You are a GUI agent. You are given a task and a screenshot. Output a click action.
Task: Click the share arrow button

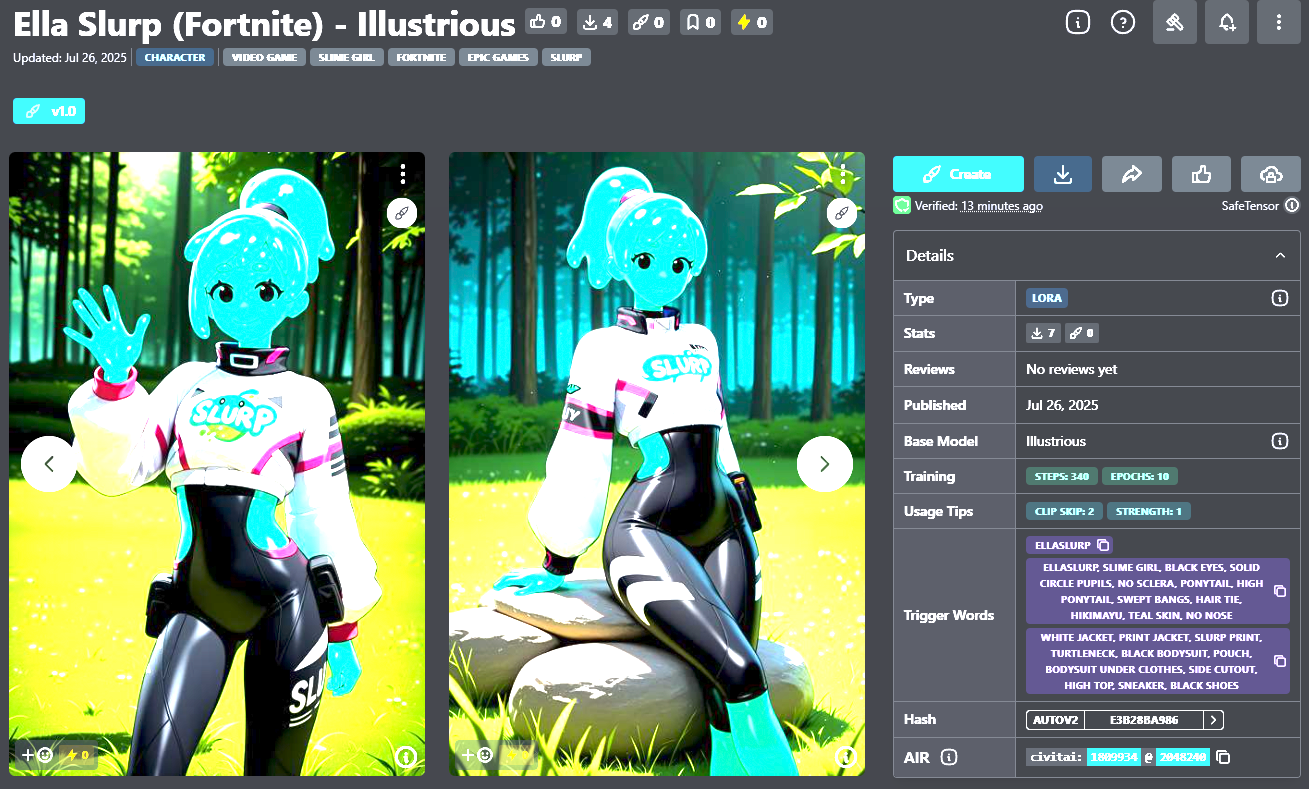tap(1132, 174)
